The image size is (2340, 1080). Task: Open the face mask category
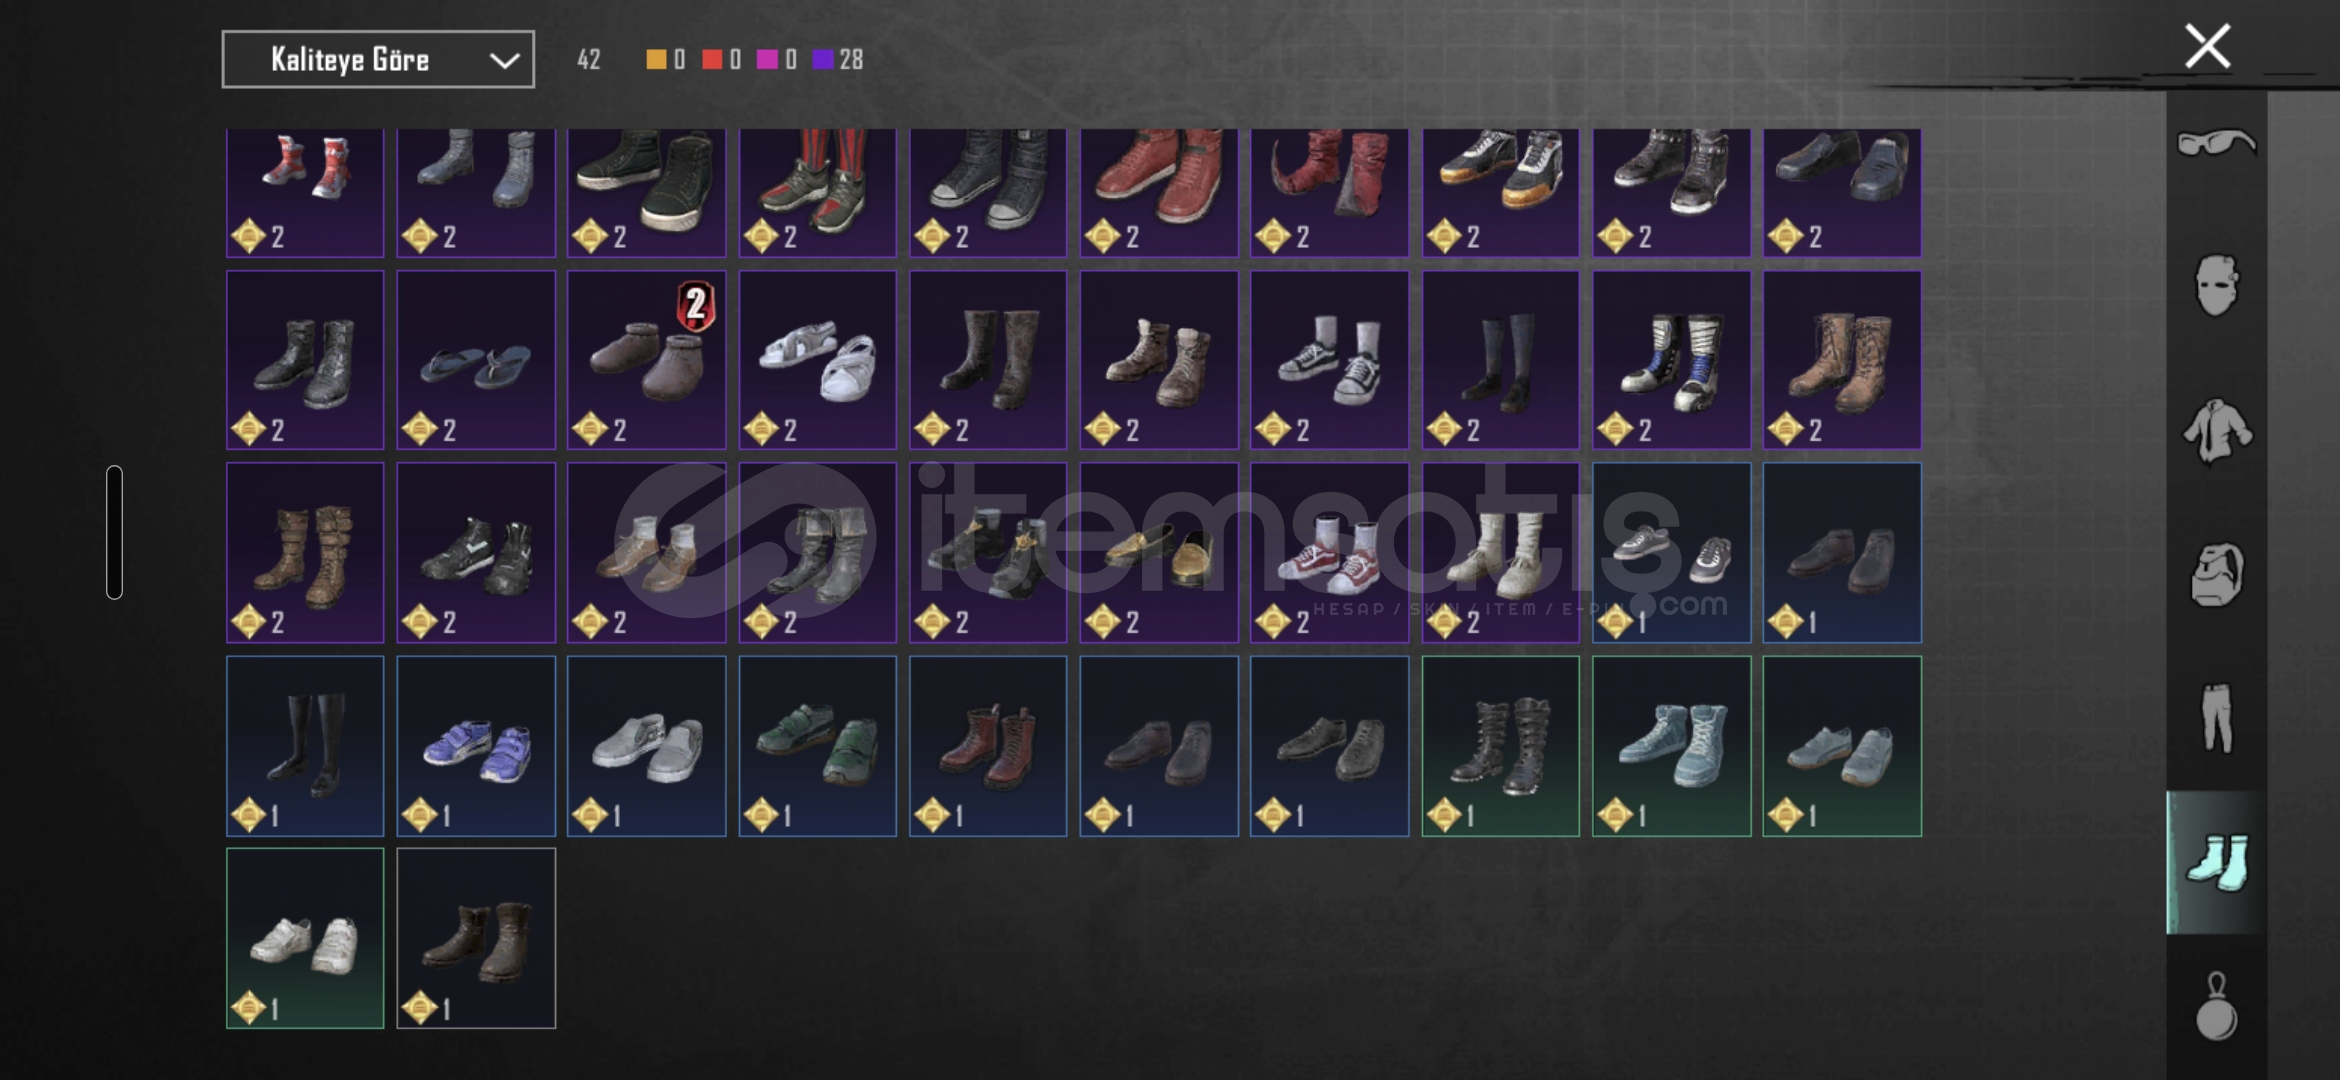coord(2216,286)
